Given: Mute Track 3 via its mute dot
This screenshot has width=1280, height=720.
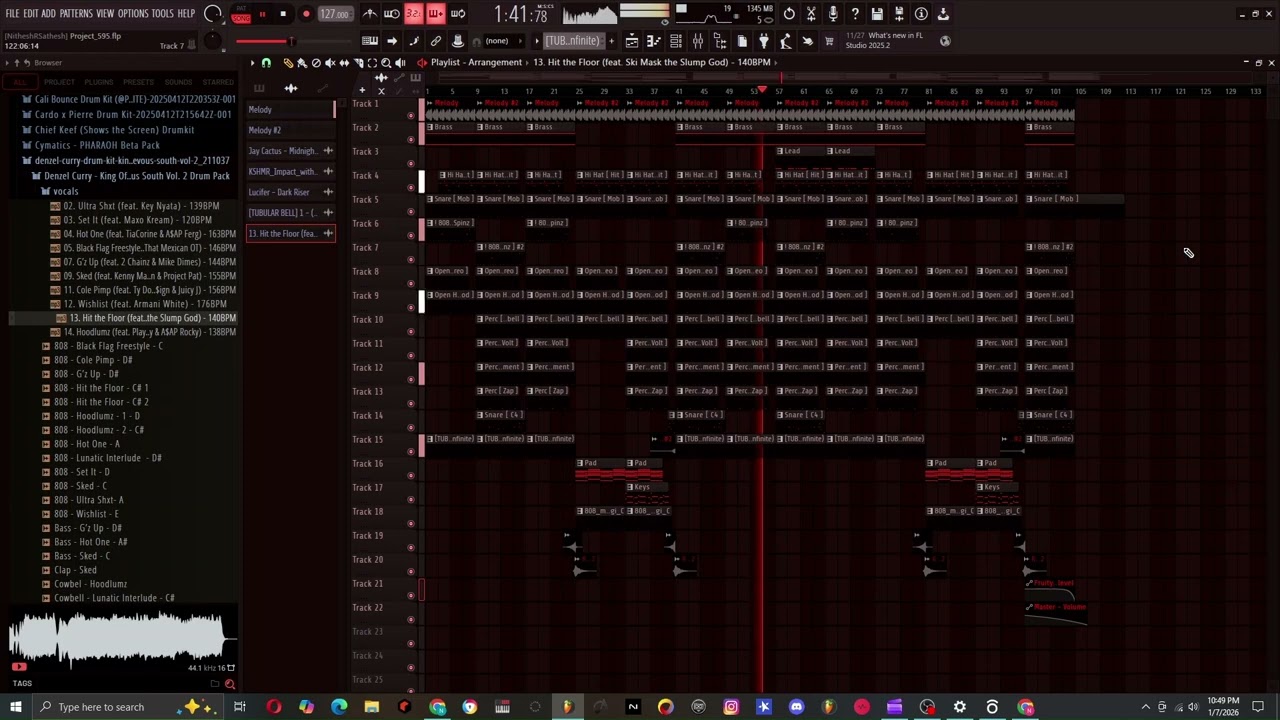Looking at the screenshot, I should tap(410, 163).
